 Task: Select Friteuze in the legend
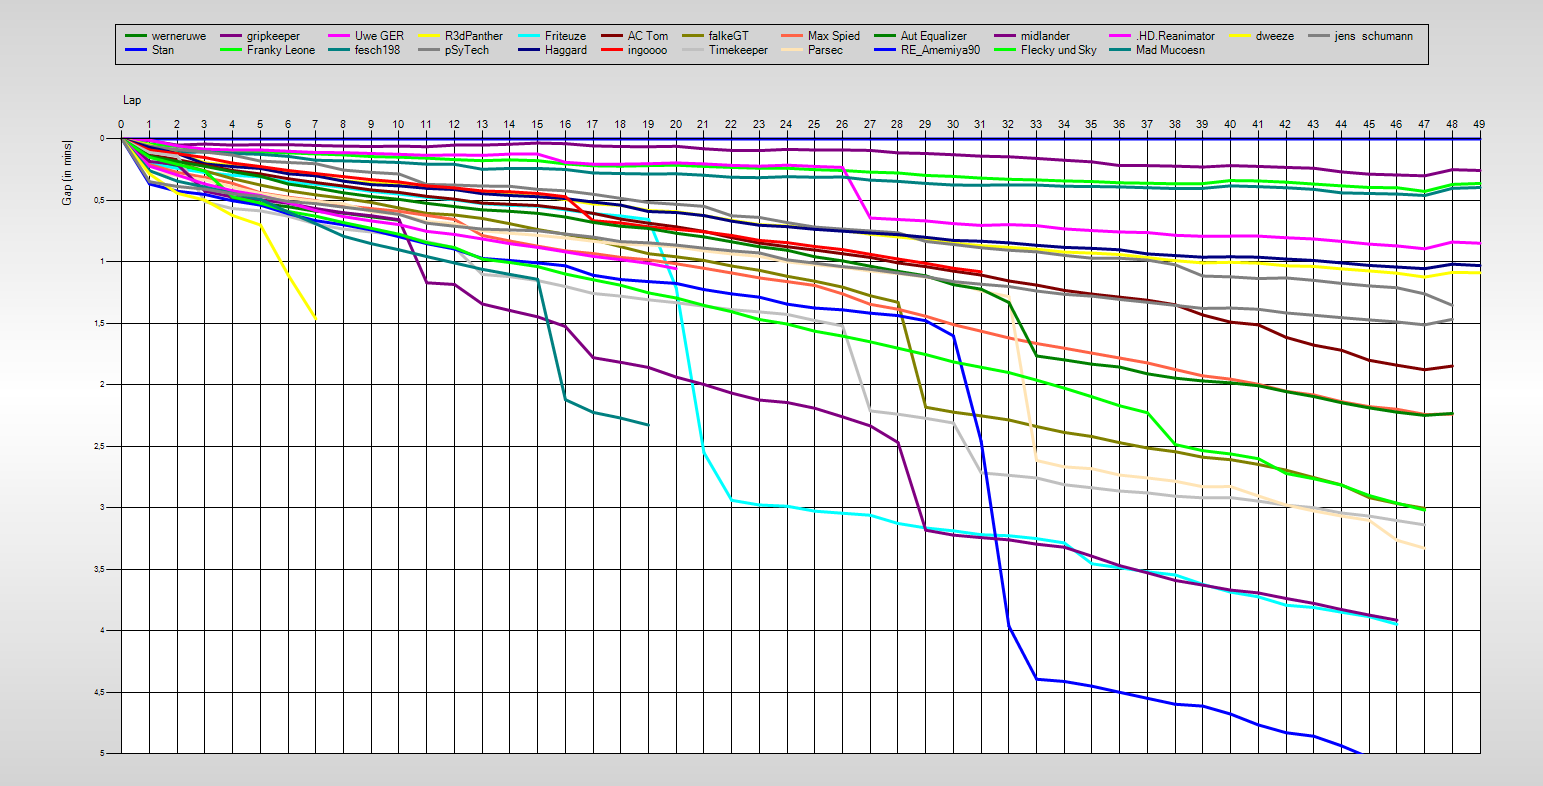(566, 36)
